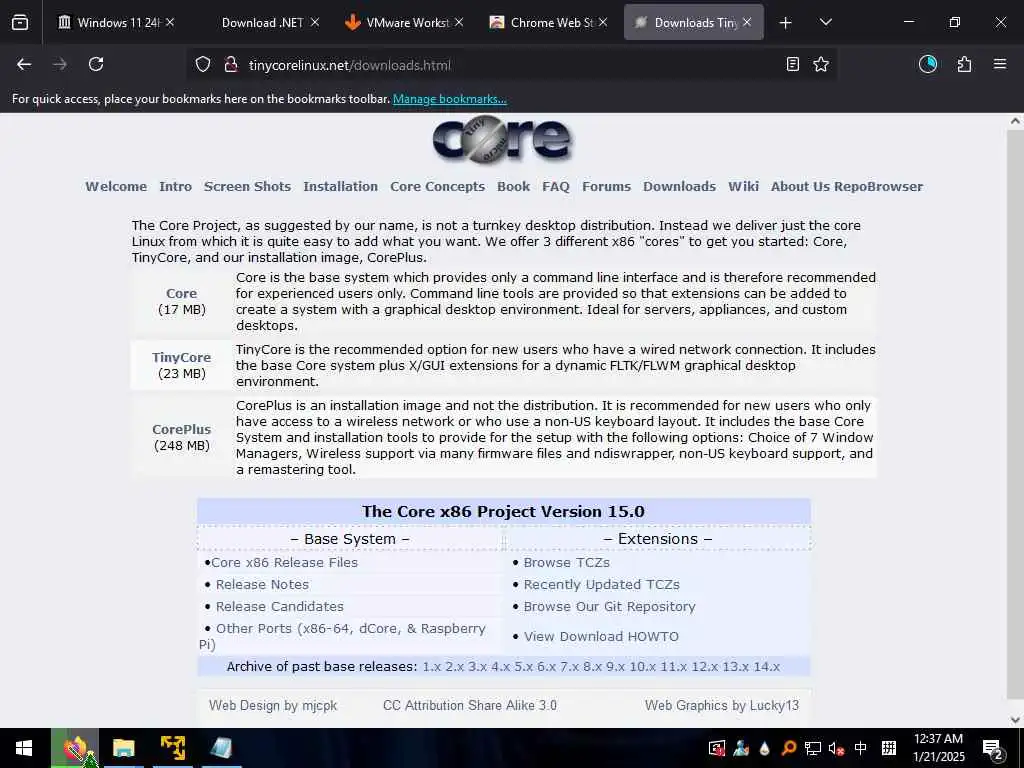Click the blue circular toolbar icon beside extensions
1024x768 pixels.
[x=928, y=64]
